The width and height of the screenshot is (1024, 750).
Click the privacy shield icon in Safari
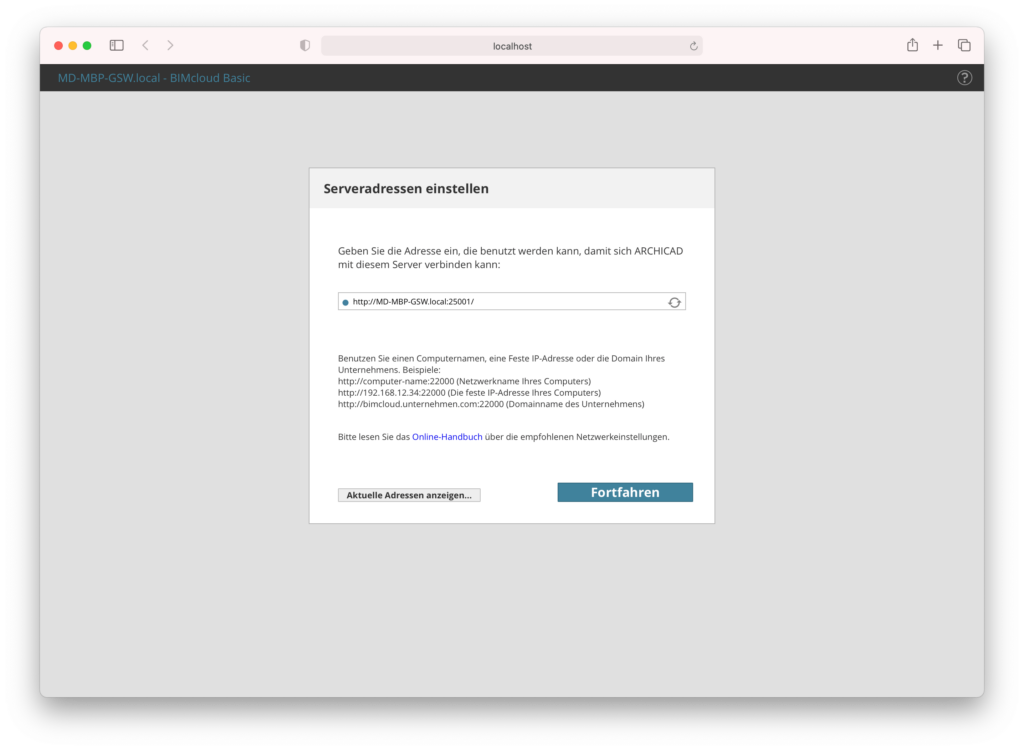(x=303, y=45)
